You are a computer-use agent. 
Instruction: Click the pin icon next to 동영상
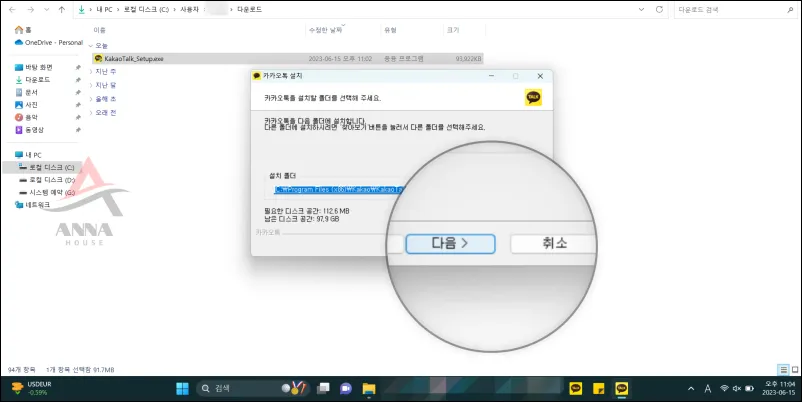point(78,130)
